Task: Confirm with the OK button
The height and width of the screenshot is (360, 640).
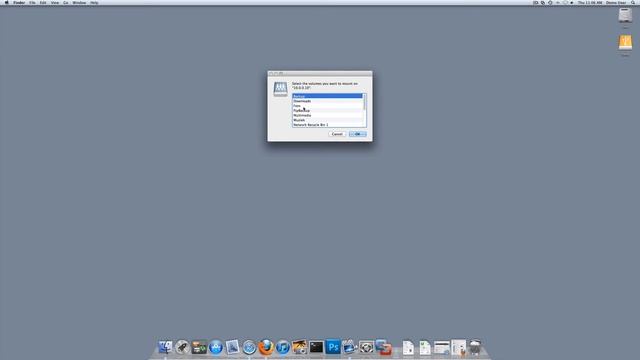Action: 358,134
